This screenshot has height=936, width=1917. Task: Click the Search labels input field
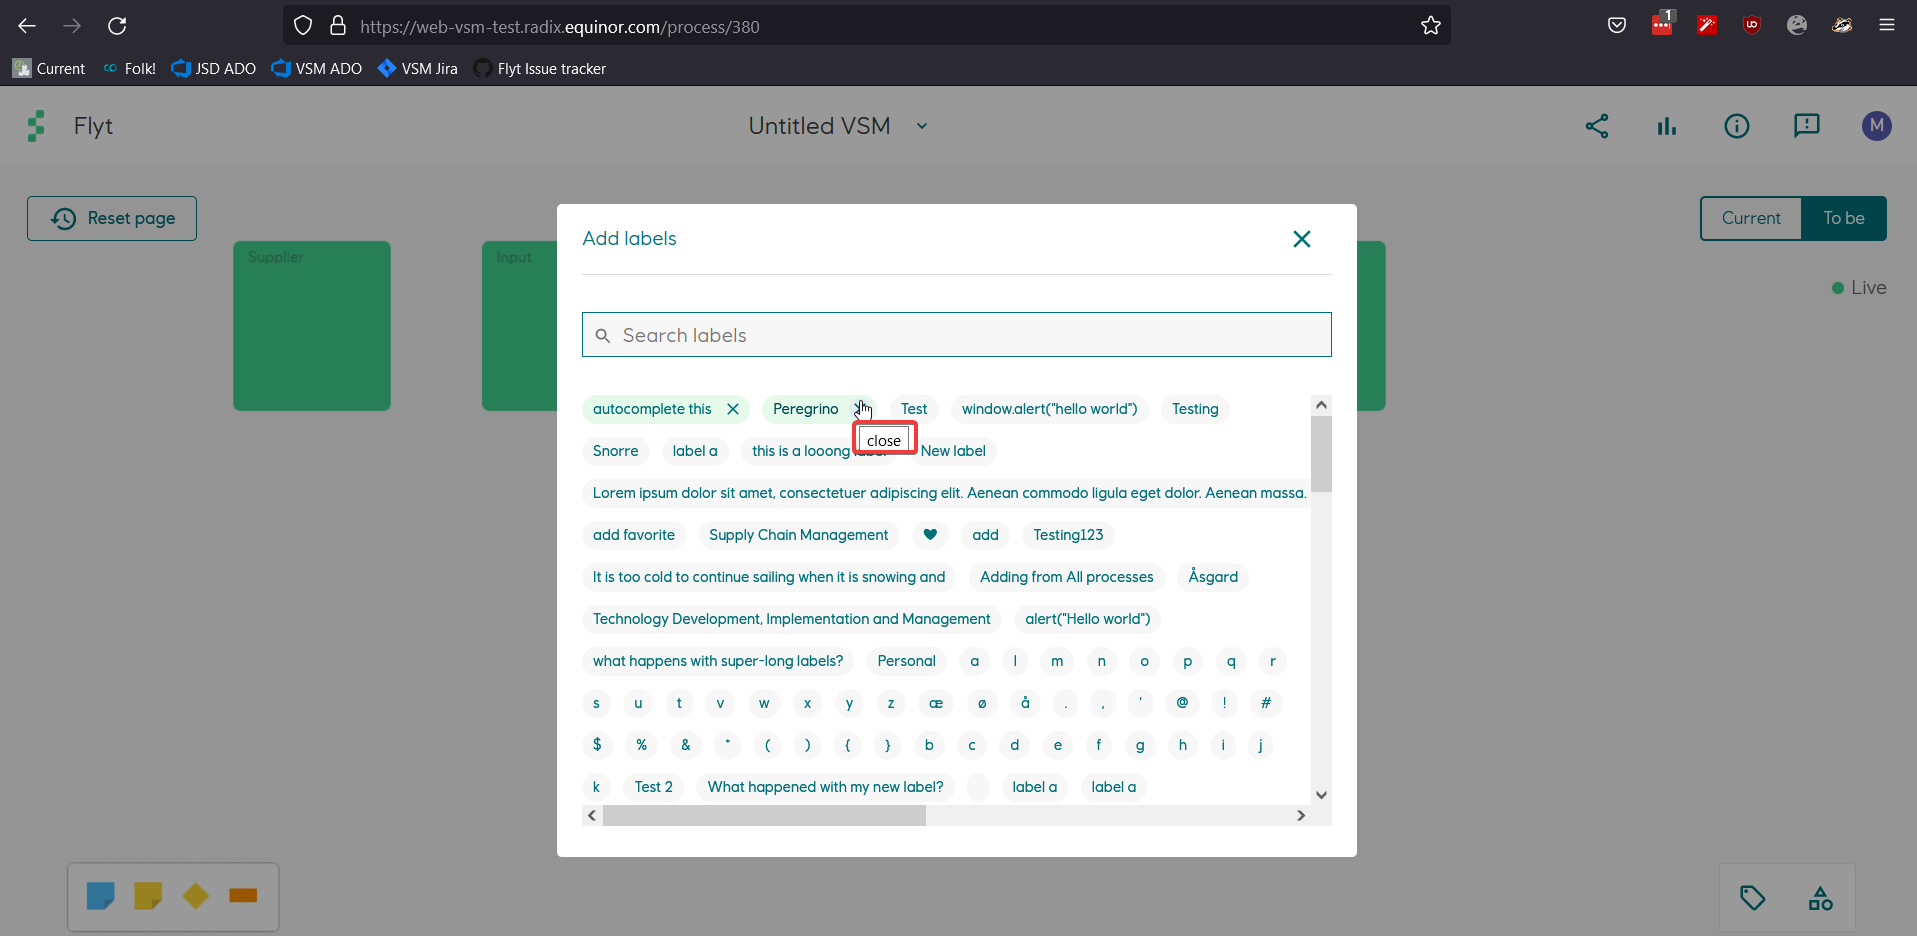pos(955,334)
